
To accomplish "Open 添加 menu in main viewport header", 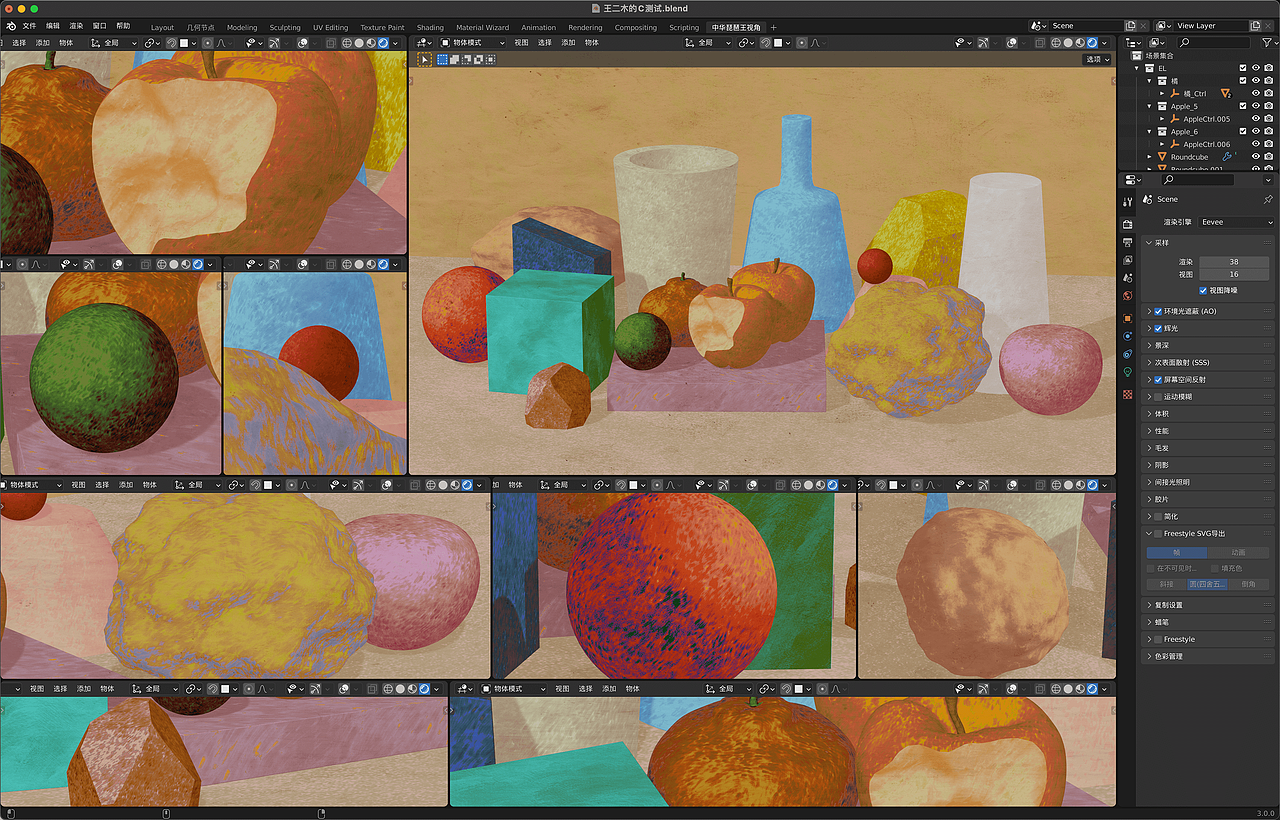I will (568, 43).
